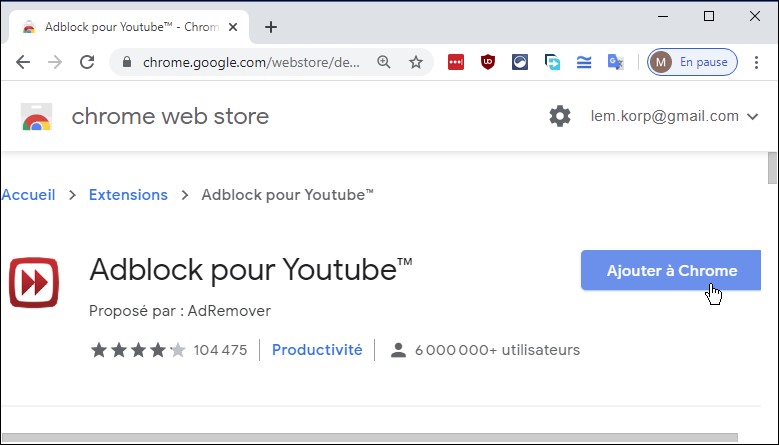Image resolution: width=779 pixels, height=445 pixels.
Task: Click the vertical page scrollbar thumb
Action: tap(772, 168)
